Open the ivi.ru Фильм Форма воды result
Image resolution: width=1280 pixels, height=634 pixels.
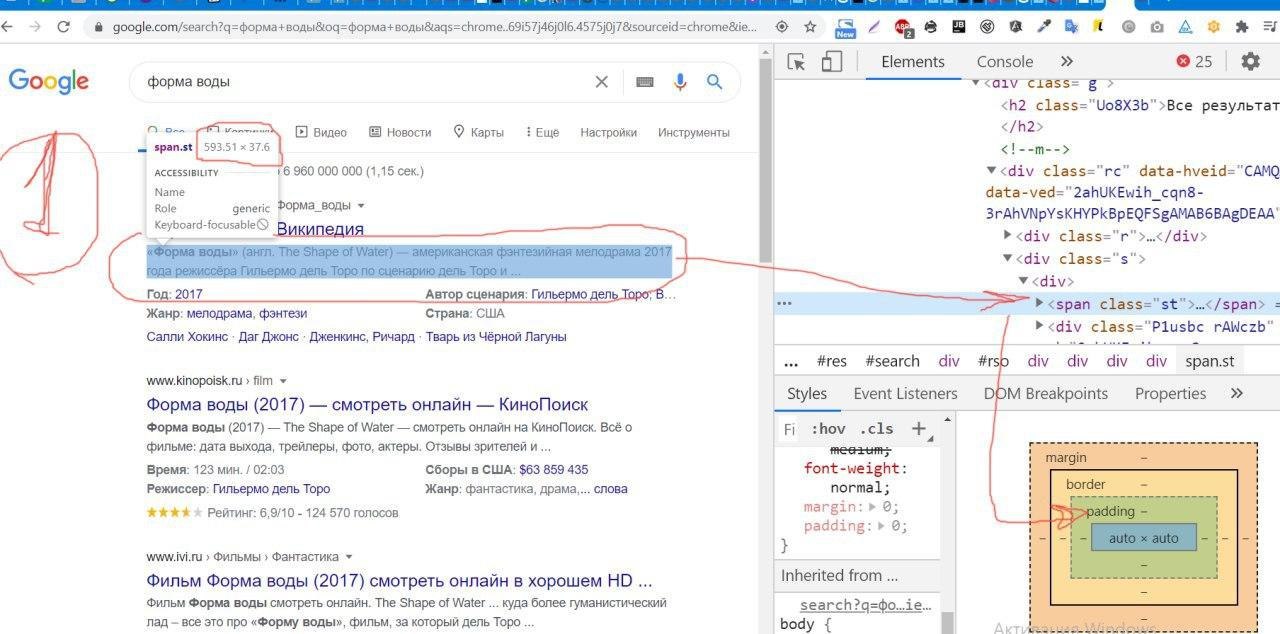click(399, 580)
